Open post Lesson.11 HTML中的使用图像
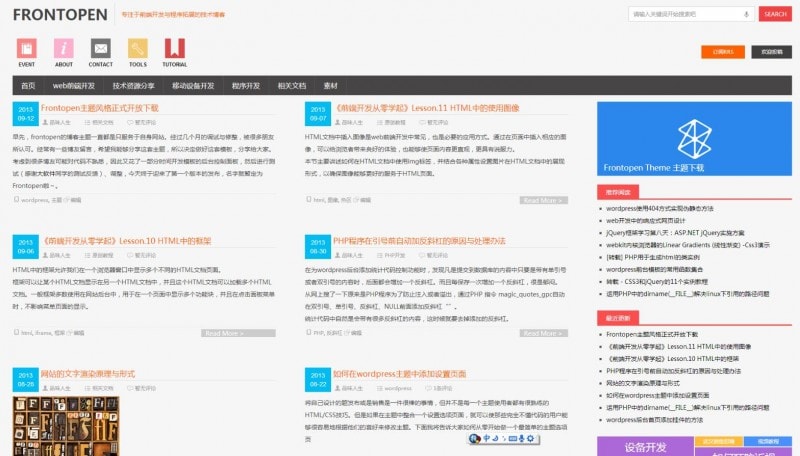Image resolution: width=800 pixels, height=456 pixels. tap(426, 108)
